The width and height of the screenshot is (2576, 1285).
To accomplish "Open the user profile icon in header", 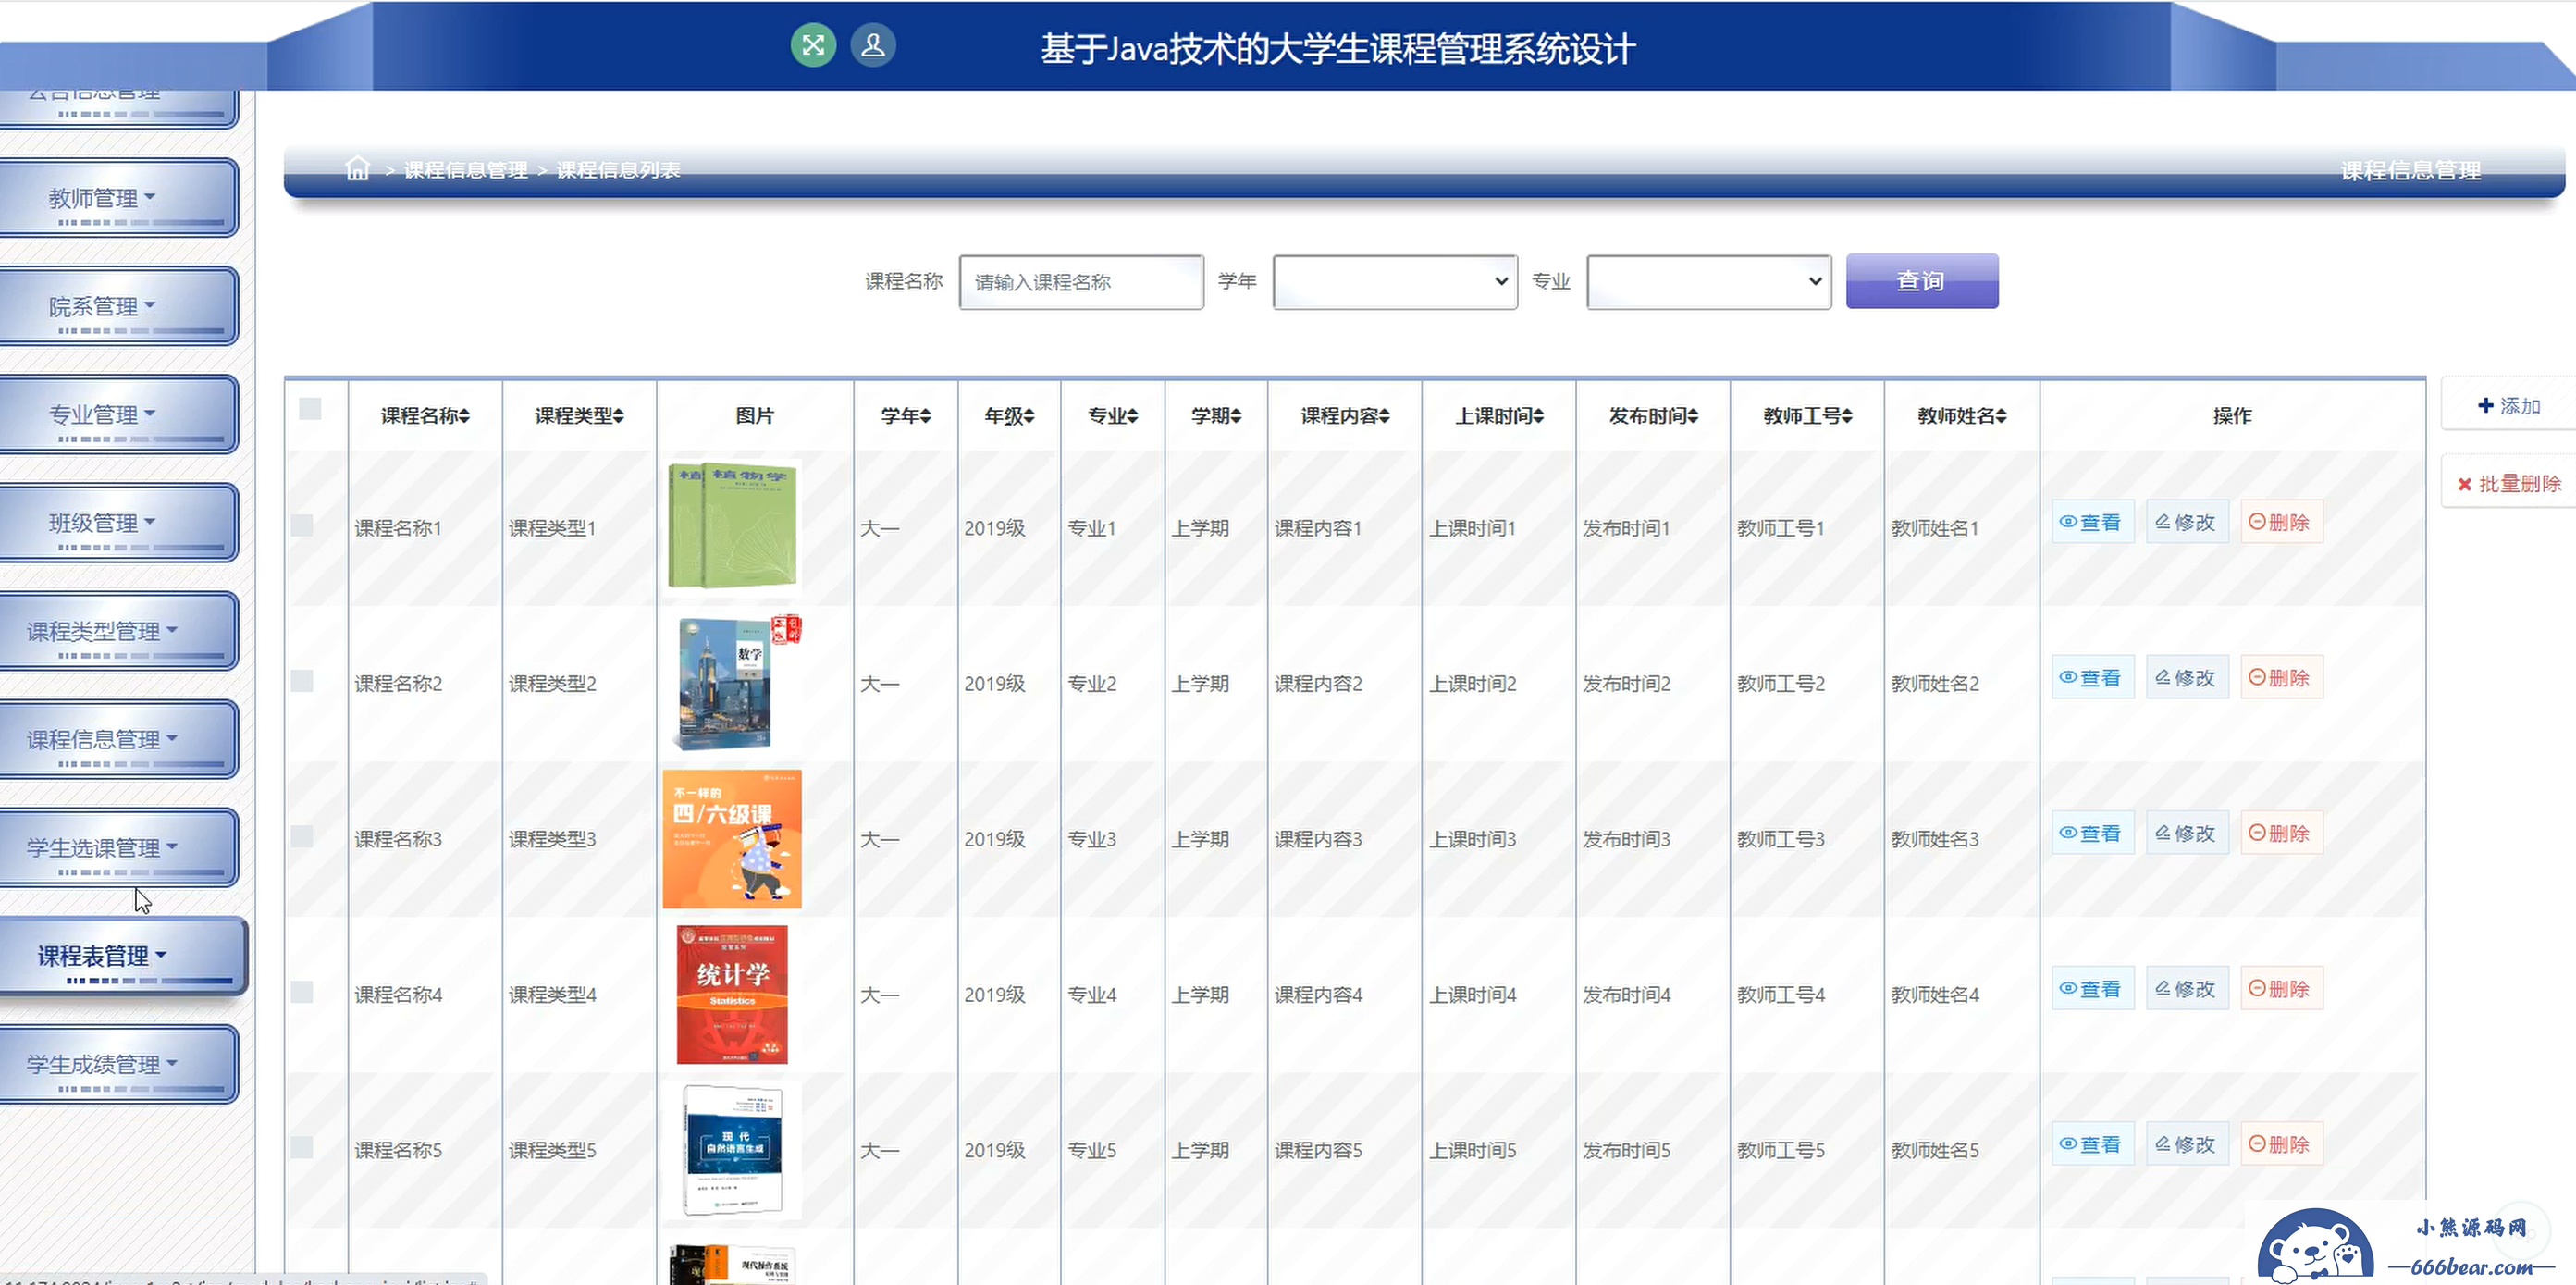I will [x=873, y=45].
